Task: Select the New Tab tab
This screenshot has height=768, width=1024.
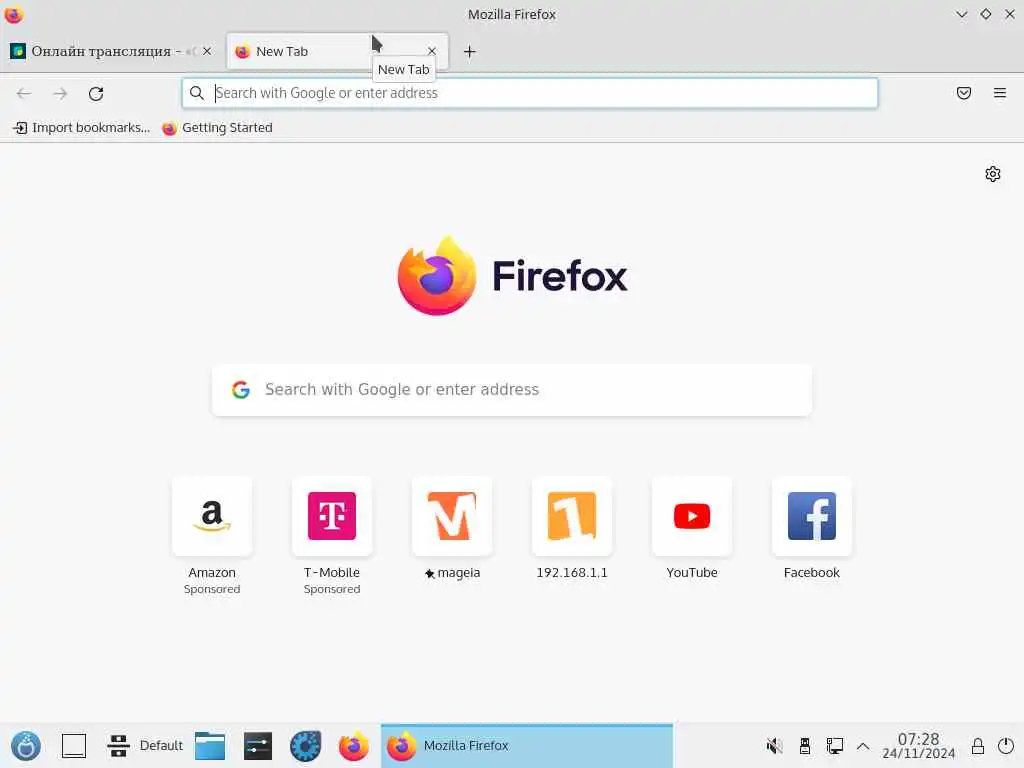Action: (338, 51)
